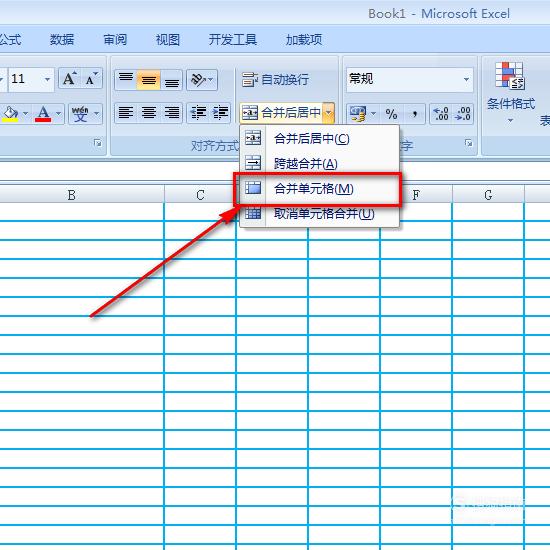Open the font size 11 dropdown
This screenshot has width=550, height=550.
pyautogui.click(x=47, y=80)
